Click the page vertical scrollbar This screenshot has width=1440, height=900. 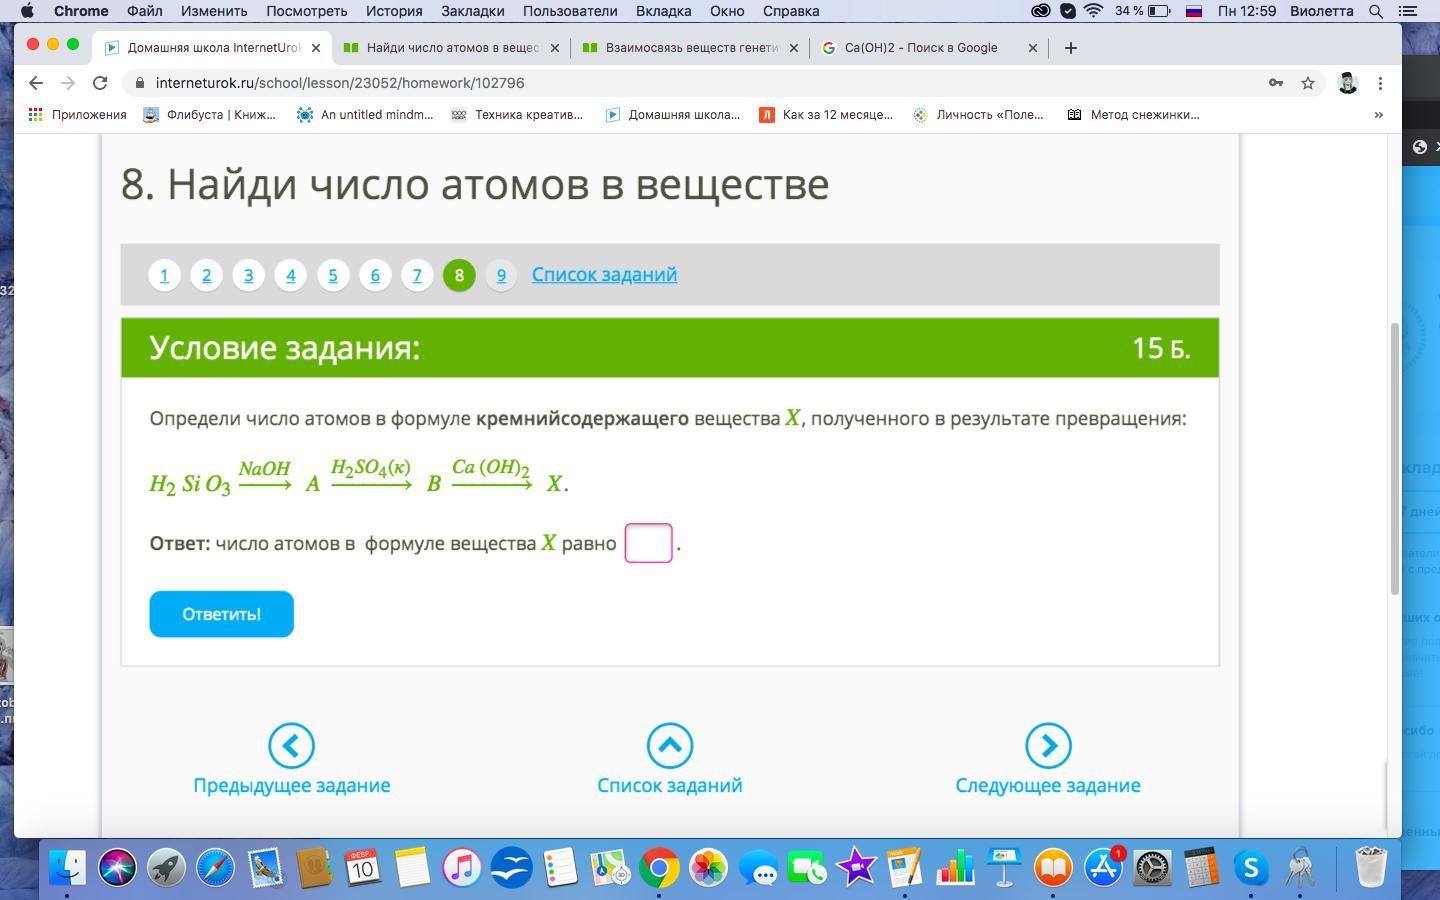pyautogui.click(x=1394, y=460)
